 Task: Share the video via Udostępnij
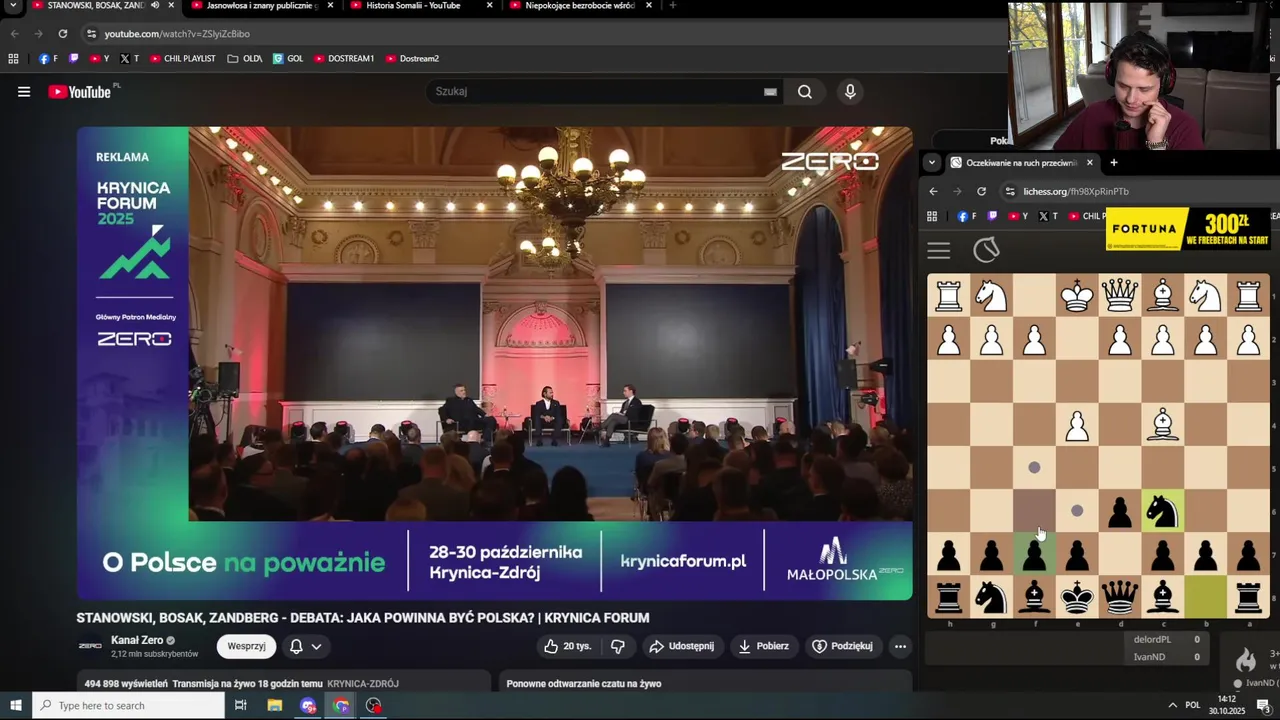[x=681, y=646]
